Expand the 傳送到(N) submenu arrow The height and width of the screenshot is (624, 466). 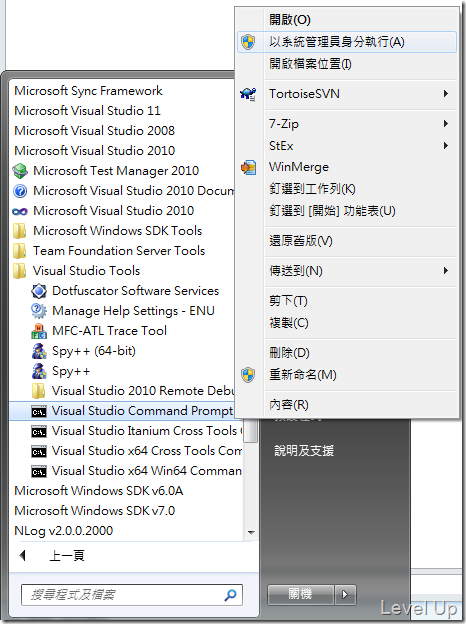(x=446, y=271)
